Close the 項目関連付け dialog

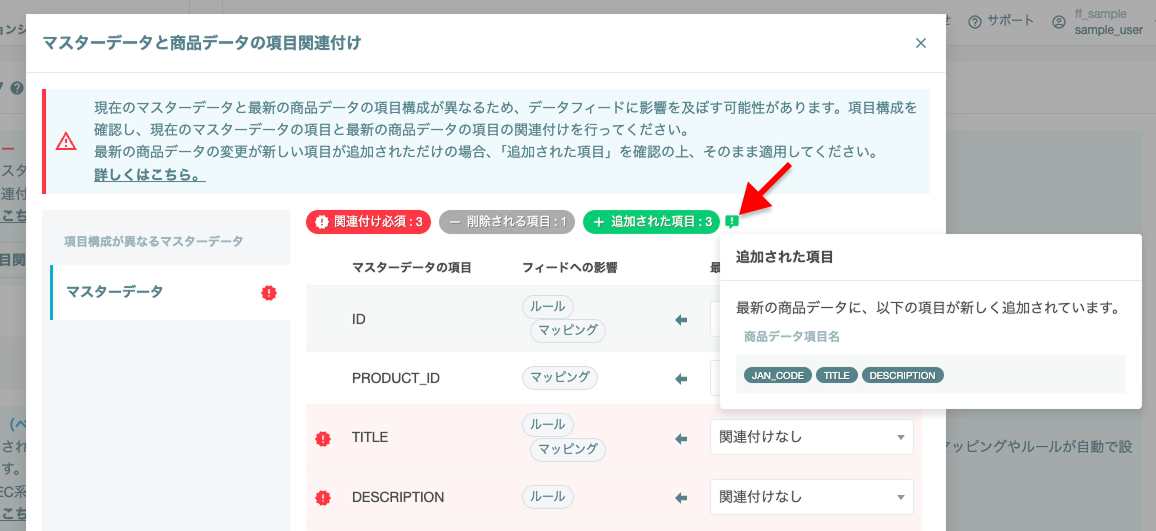920,43
